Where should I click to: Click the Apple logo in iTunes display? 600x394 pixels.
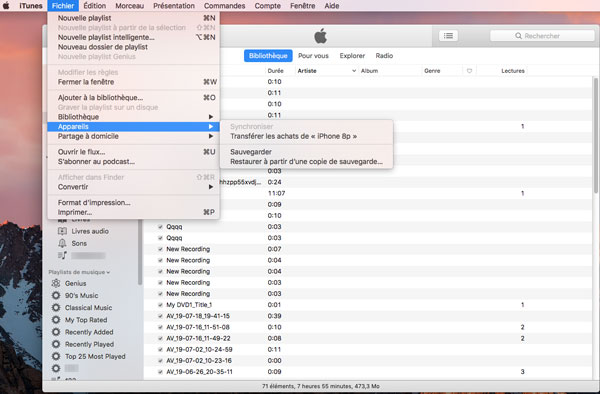click(321, 36)
